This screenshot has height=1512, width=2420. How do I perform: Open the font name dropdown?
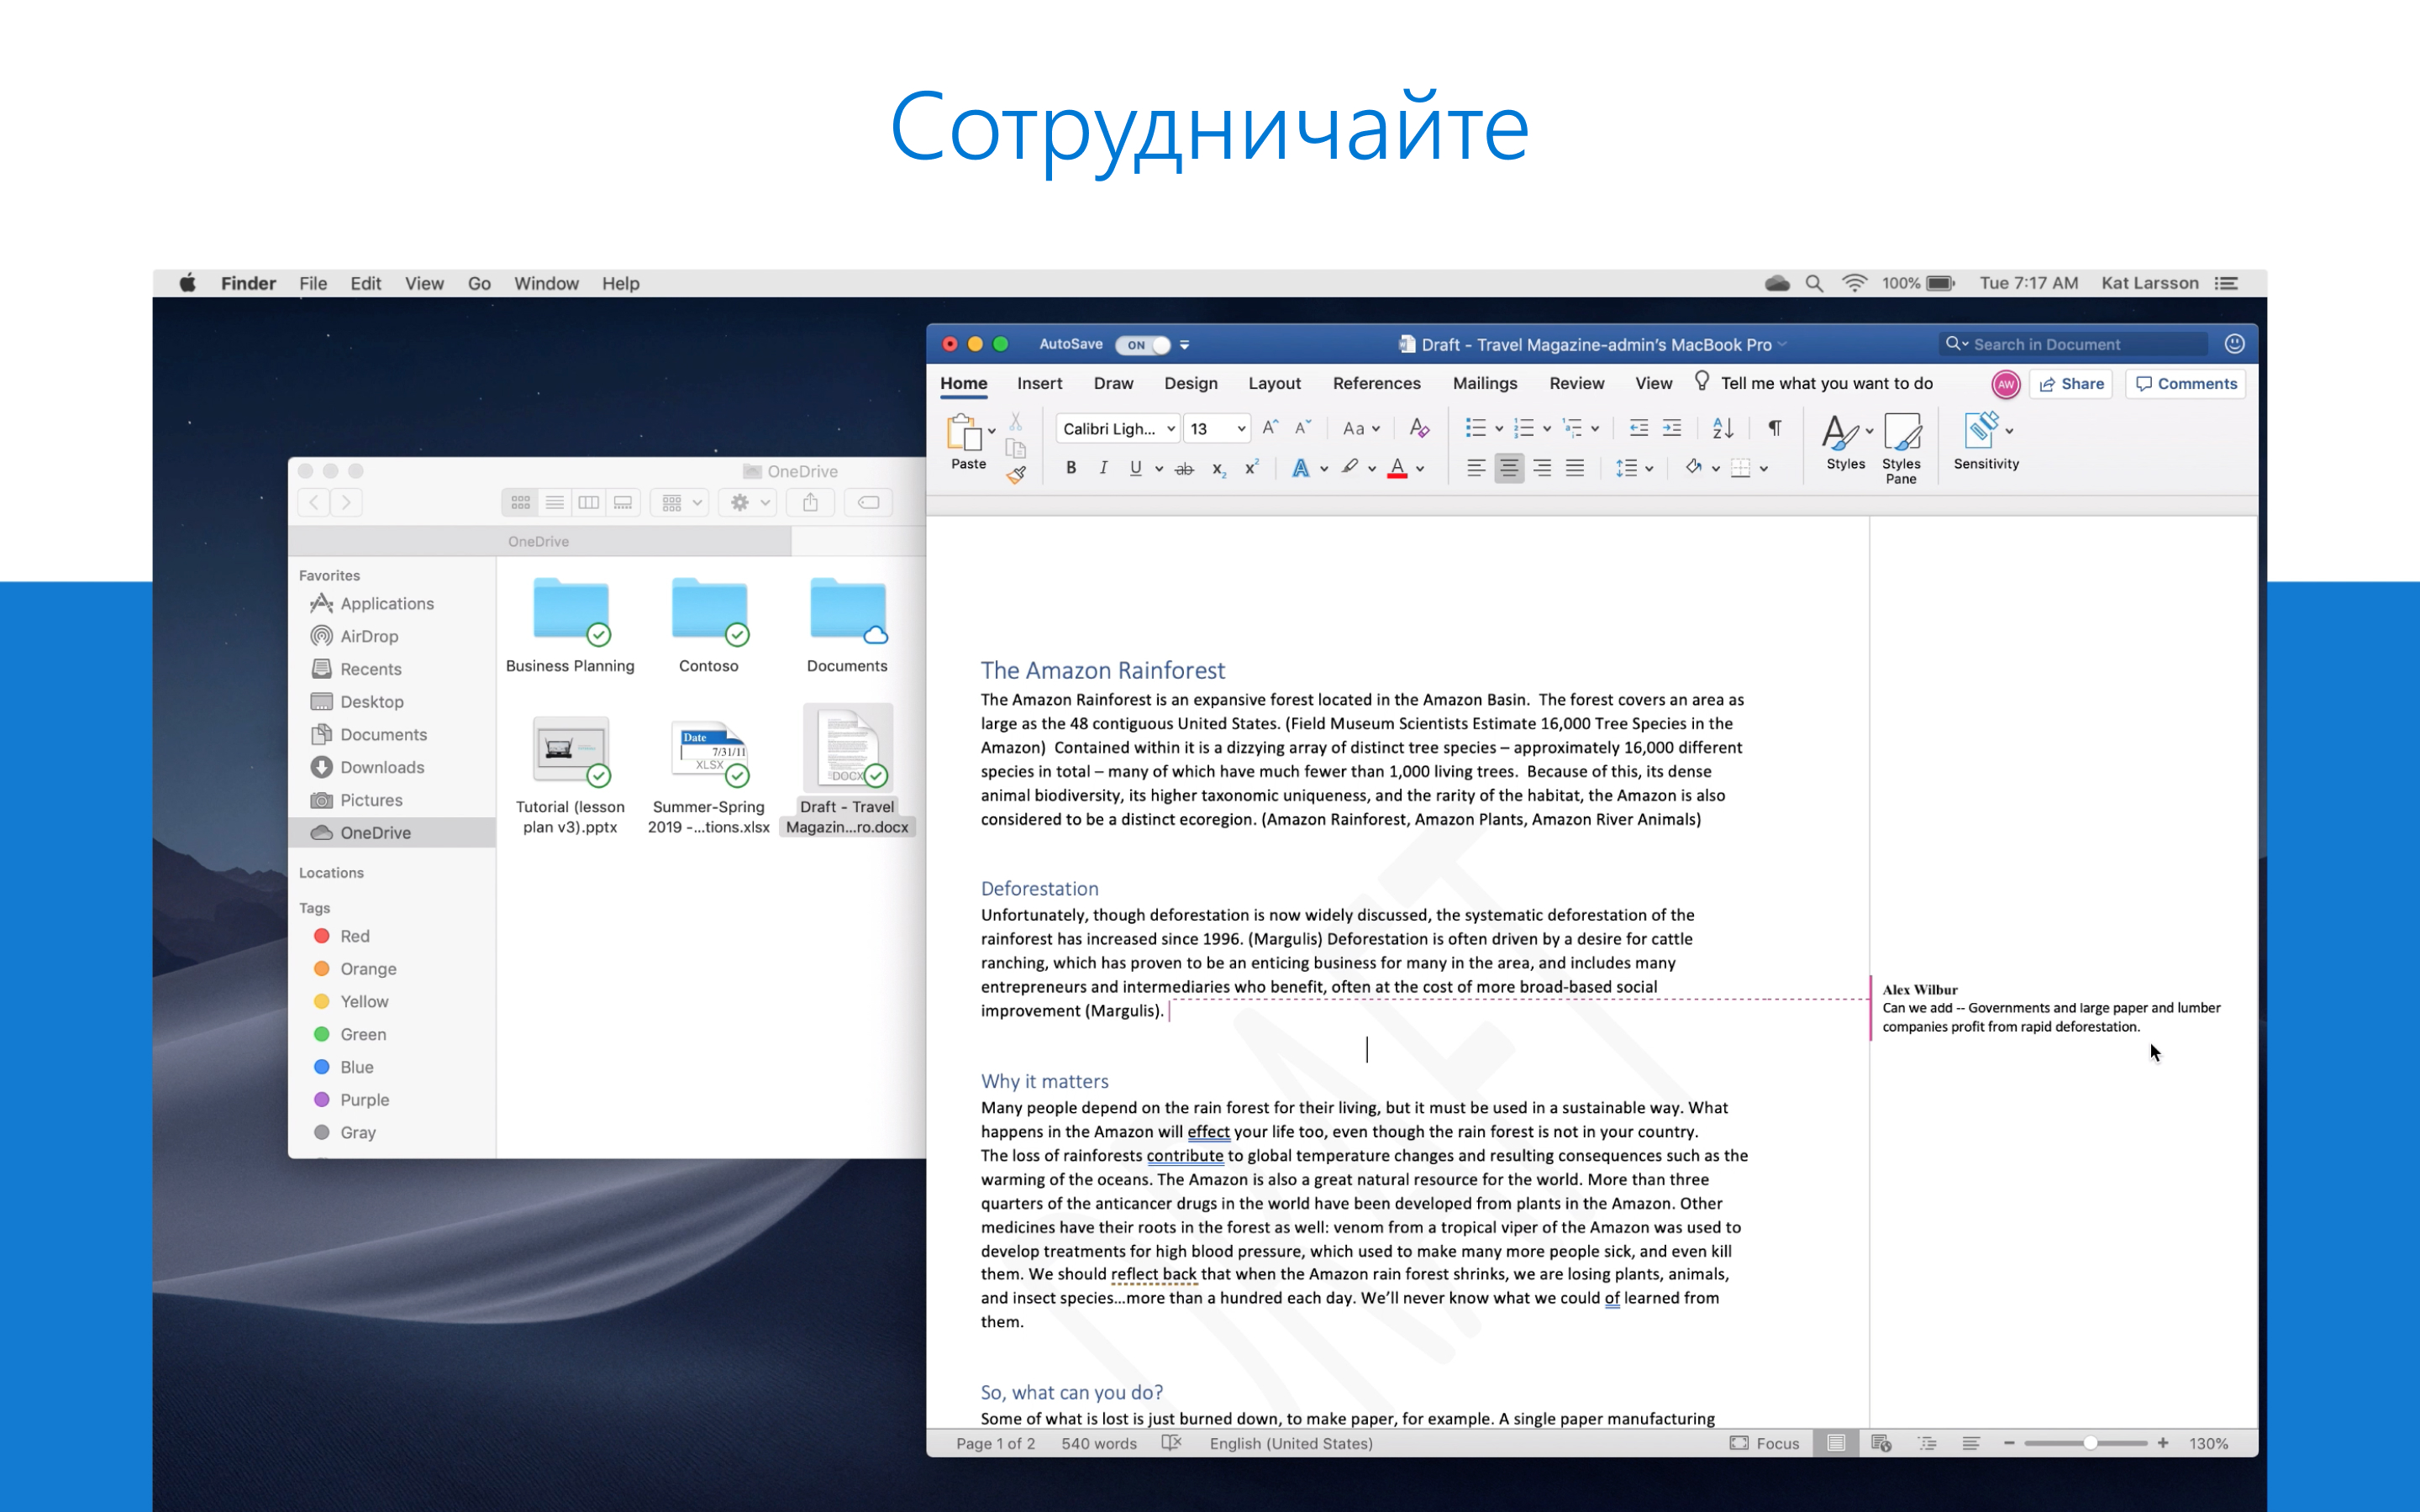point(1170,429)
